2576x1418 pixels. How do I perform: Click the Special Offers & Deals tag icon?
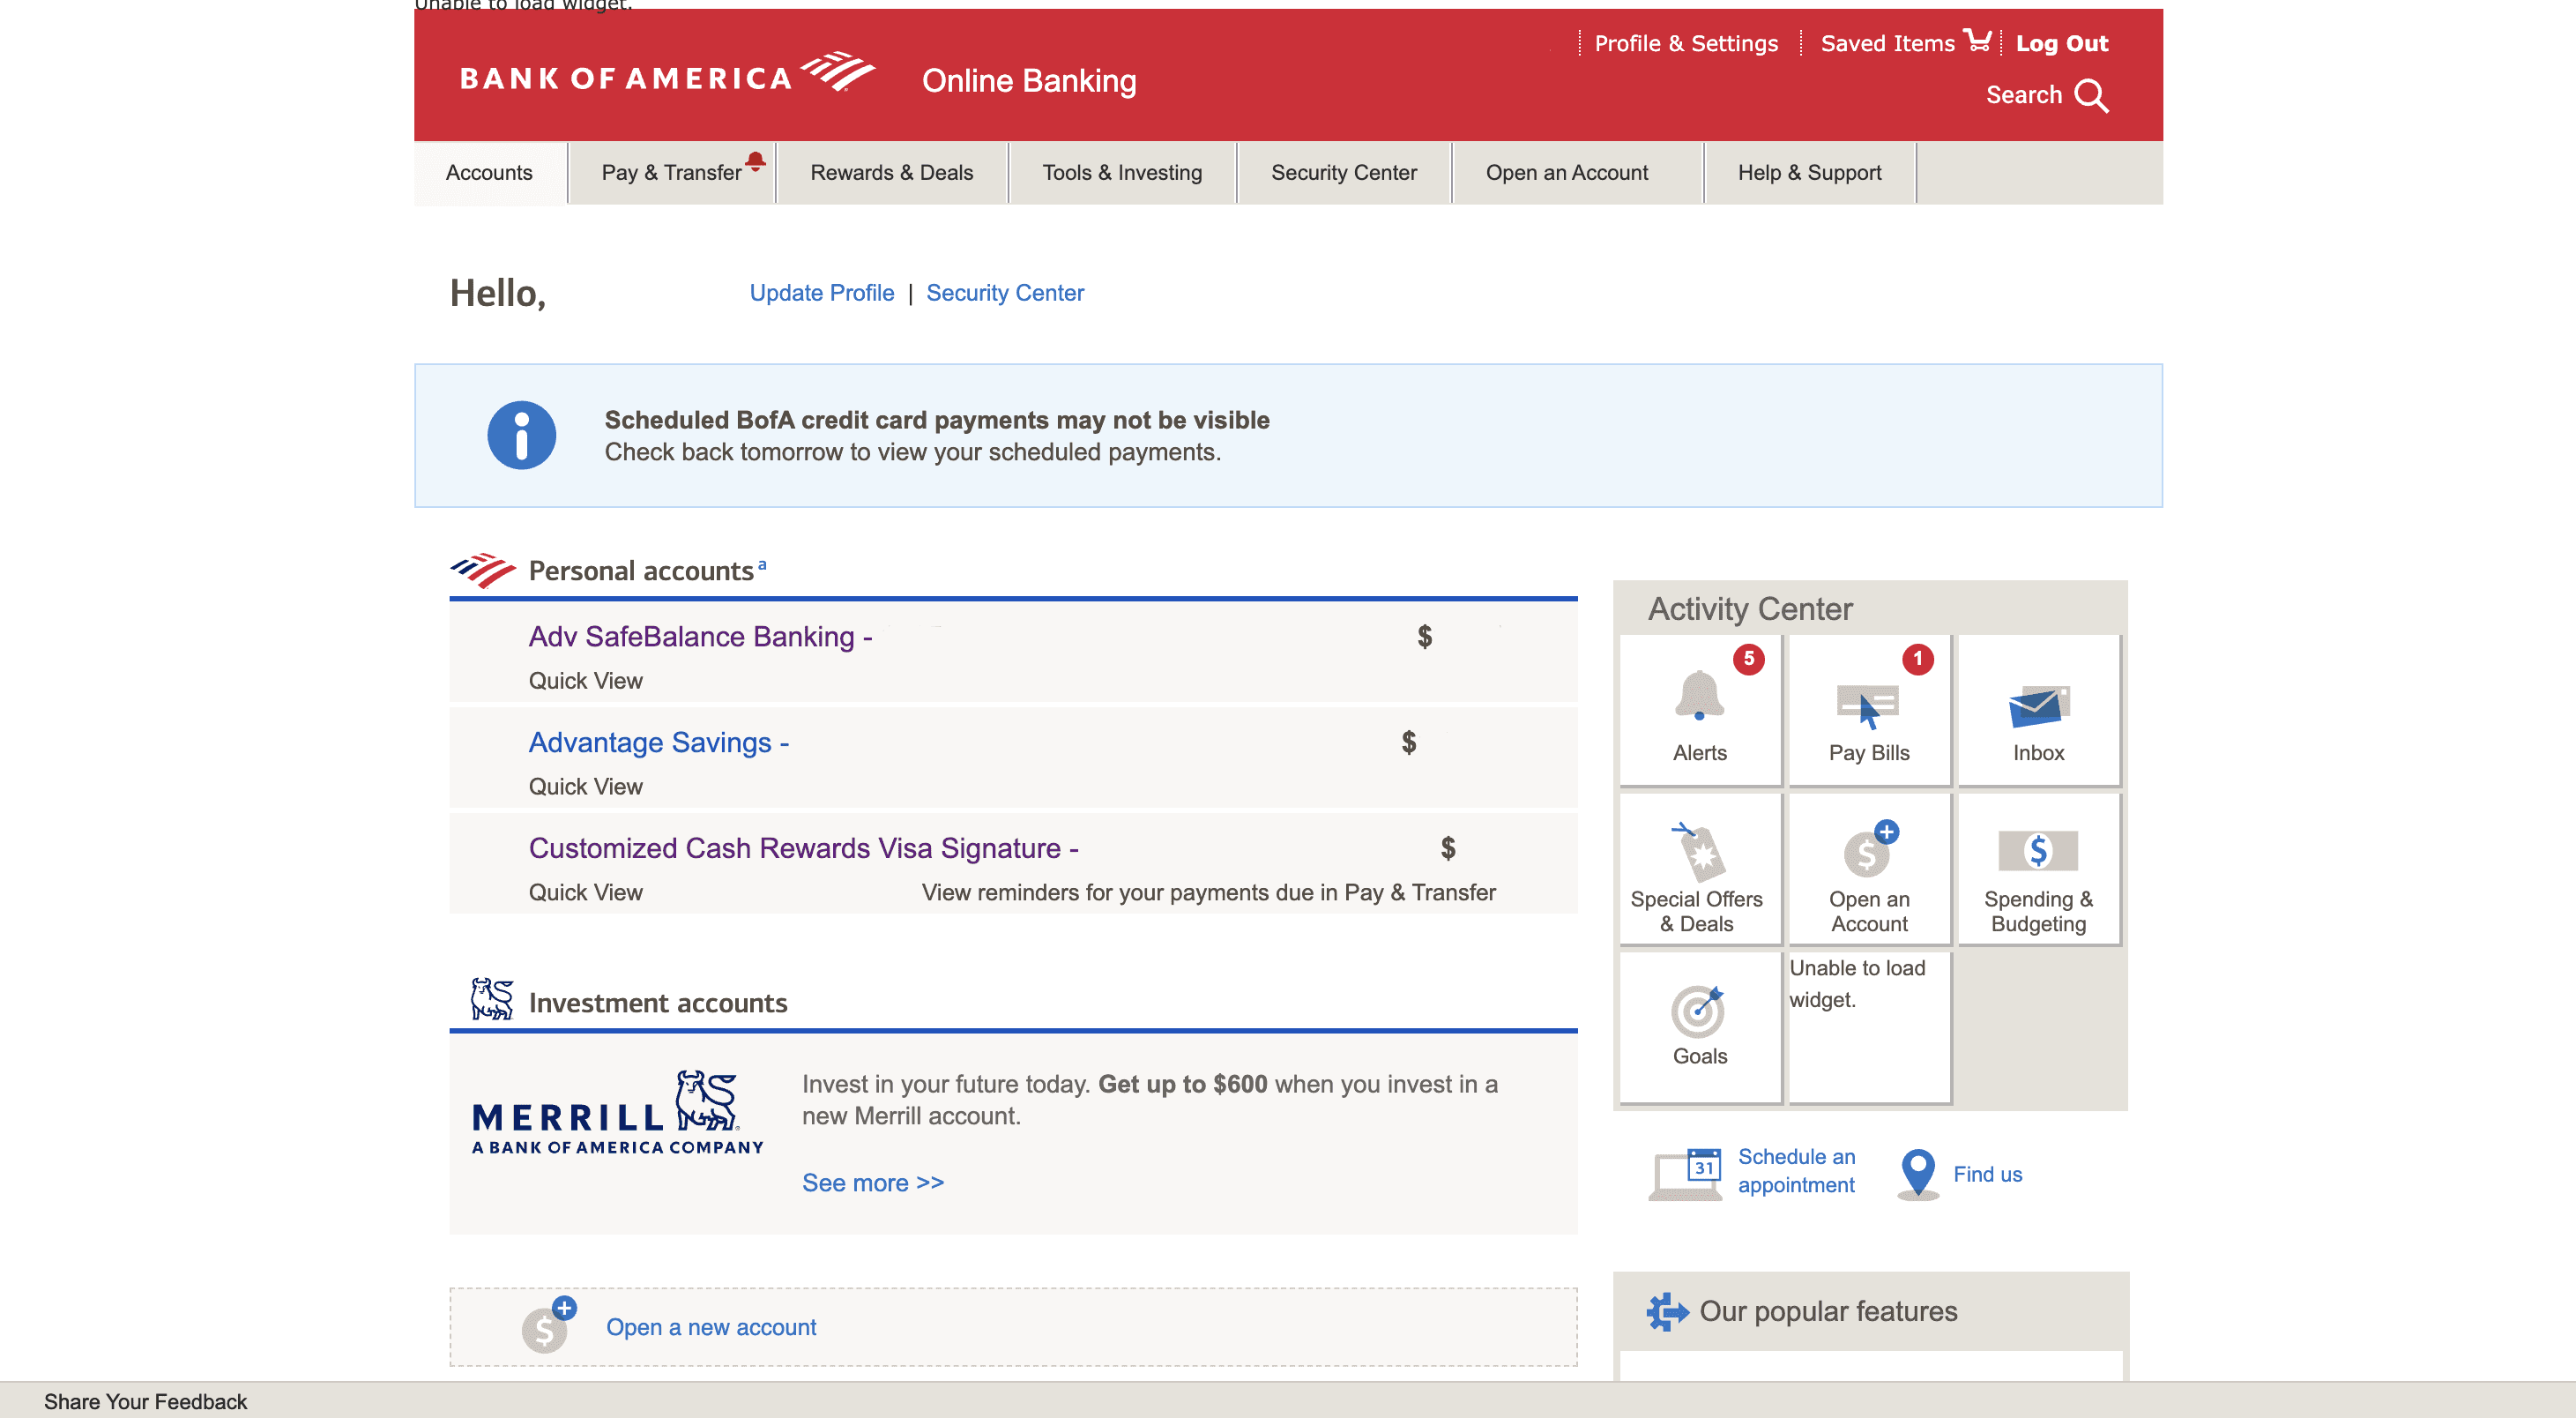1698,853
